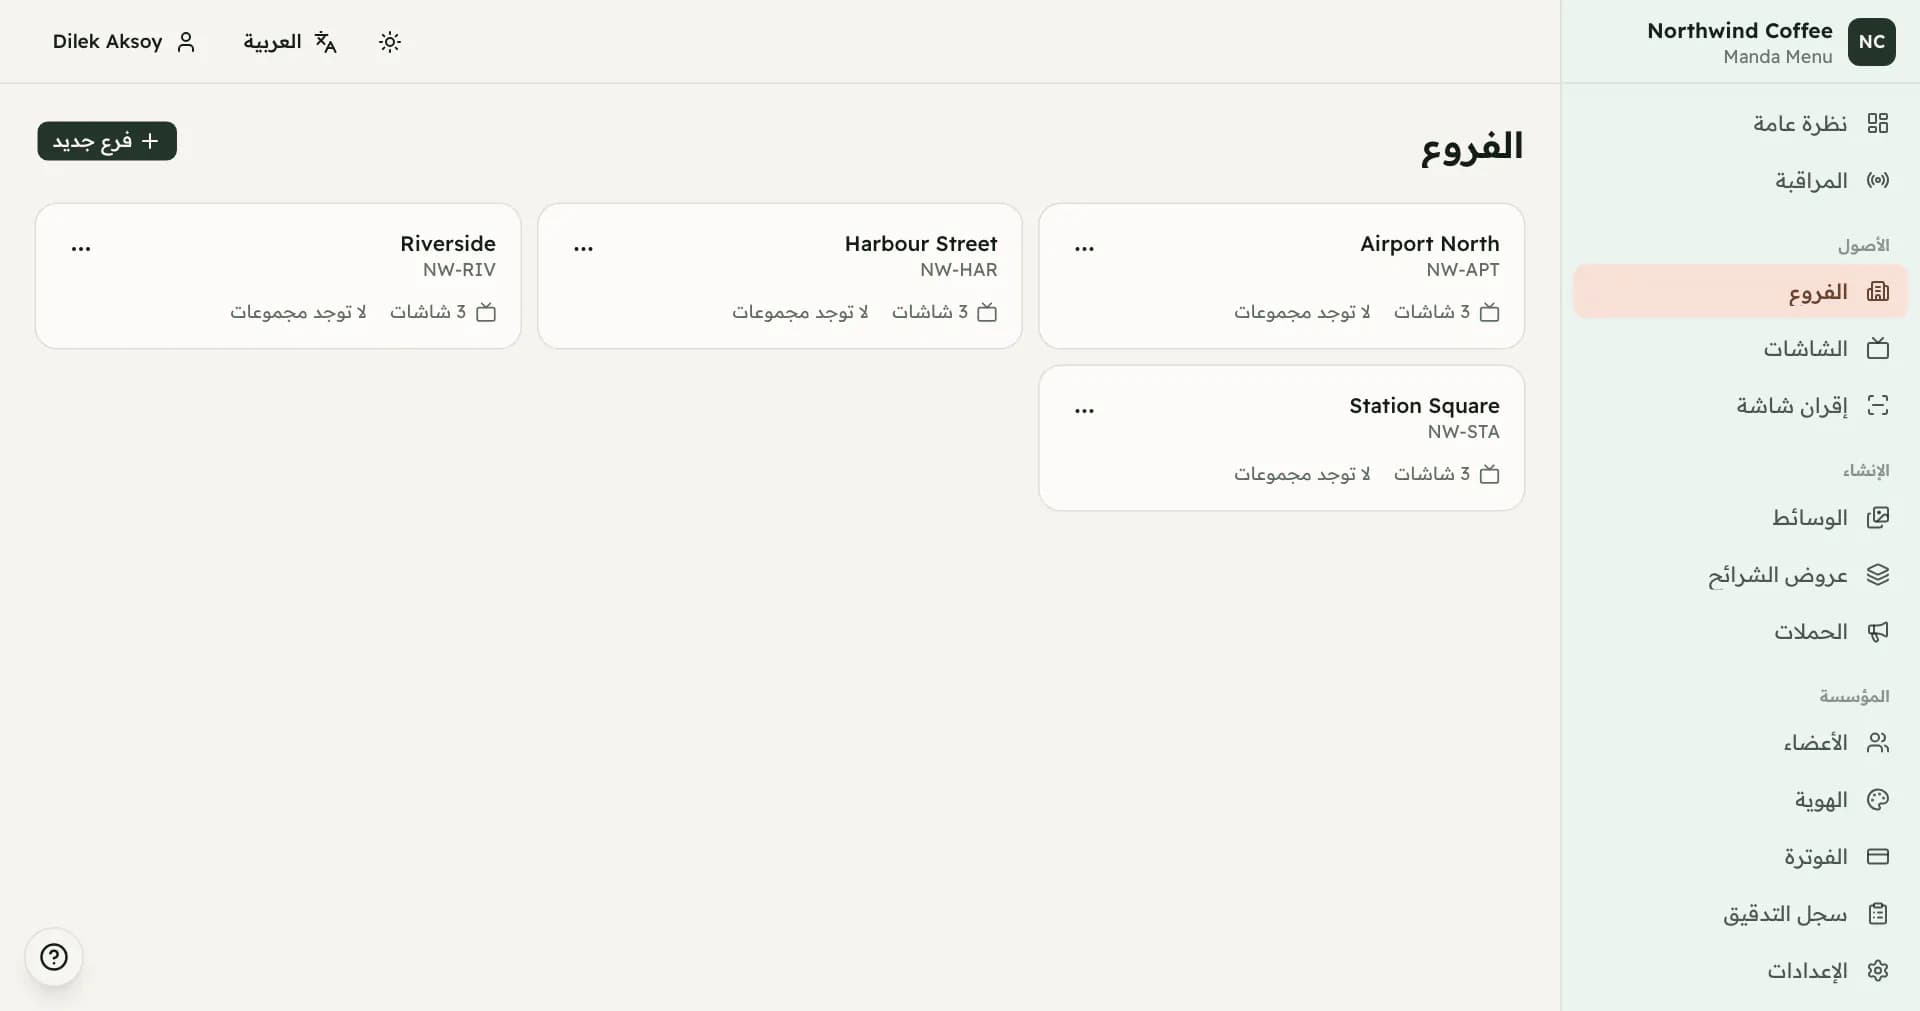Go to المراقبة monitoring in sidebar
The image size is (1920, 1011).
[x=1740, y=180]
